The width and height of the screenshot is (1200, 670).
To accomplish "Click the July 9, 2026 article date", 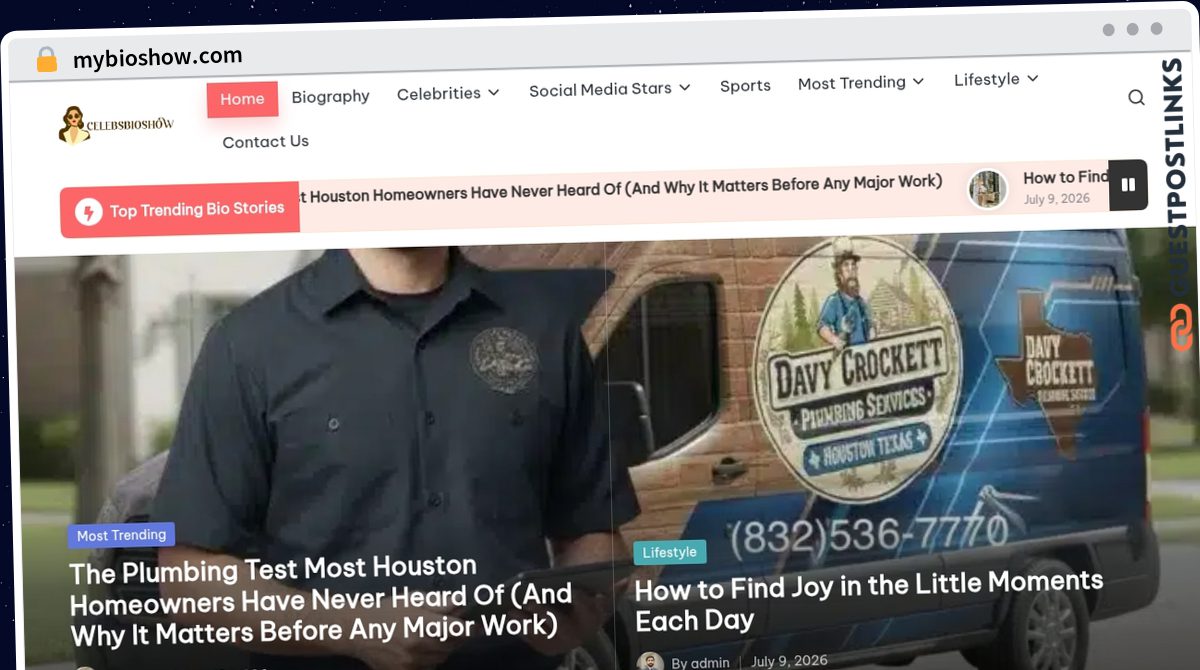I will (x=789, y=661).
